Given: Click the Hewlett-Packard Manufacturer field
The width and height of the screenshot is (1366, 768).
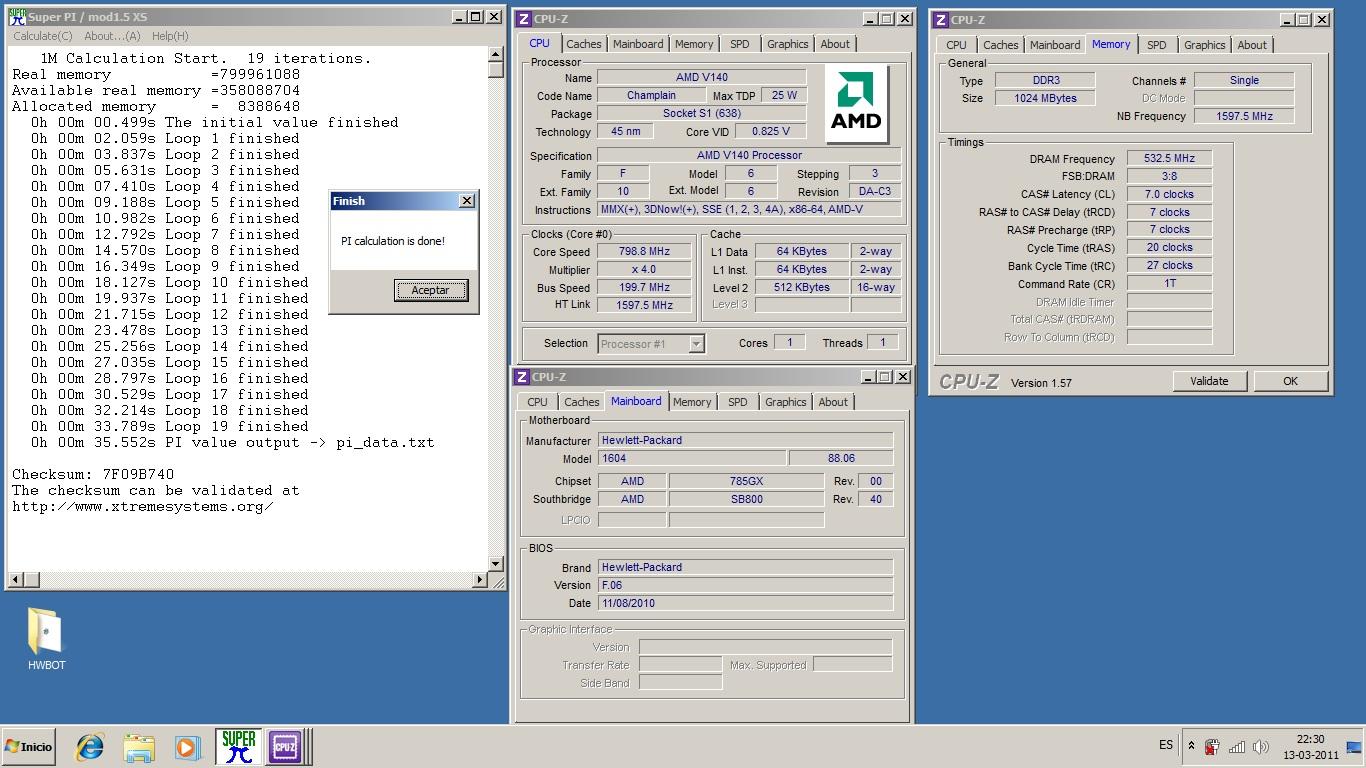Looking at the screenshot, I should click(x=745, y=440).
